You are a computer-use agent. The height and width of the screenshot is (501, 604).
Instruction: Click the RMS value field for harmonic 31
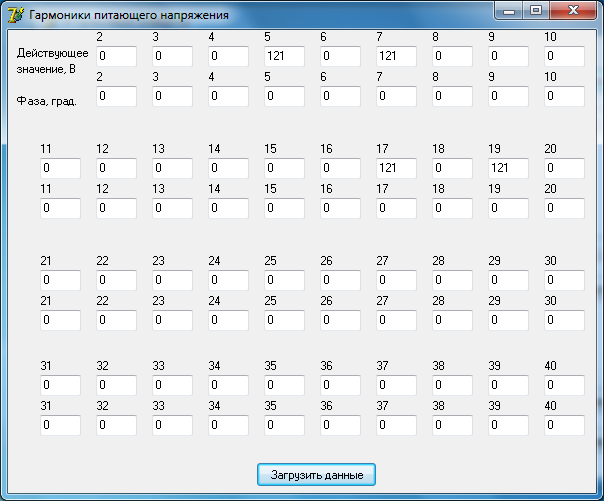60,385
